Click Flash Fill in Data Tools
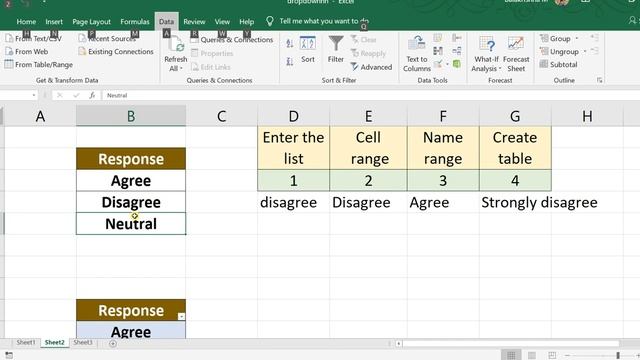Image resolution: width=640 pixels, height=360 pixels. pyautogui.click(x=438, y=38)
